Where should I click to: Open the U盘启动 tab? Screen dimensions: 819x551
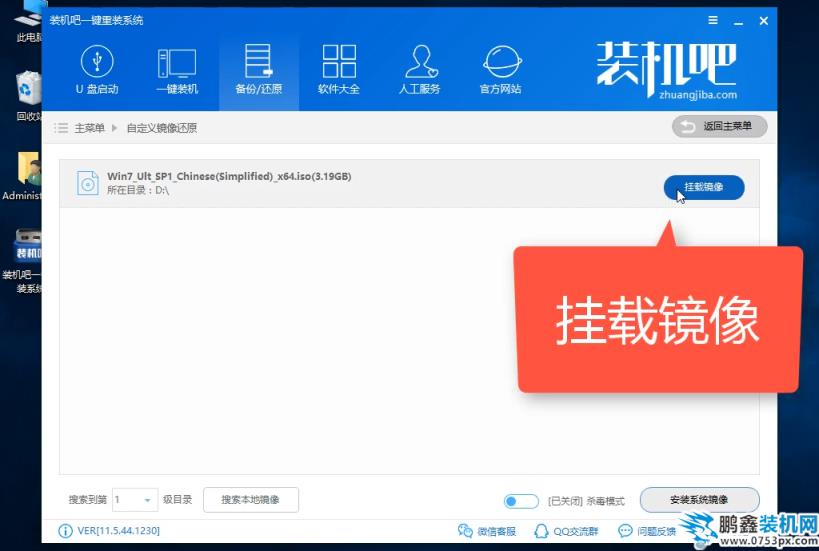click(x=97, y=69)
